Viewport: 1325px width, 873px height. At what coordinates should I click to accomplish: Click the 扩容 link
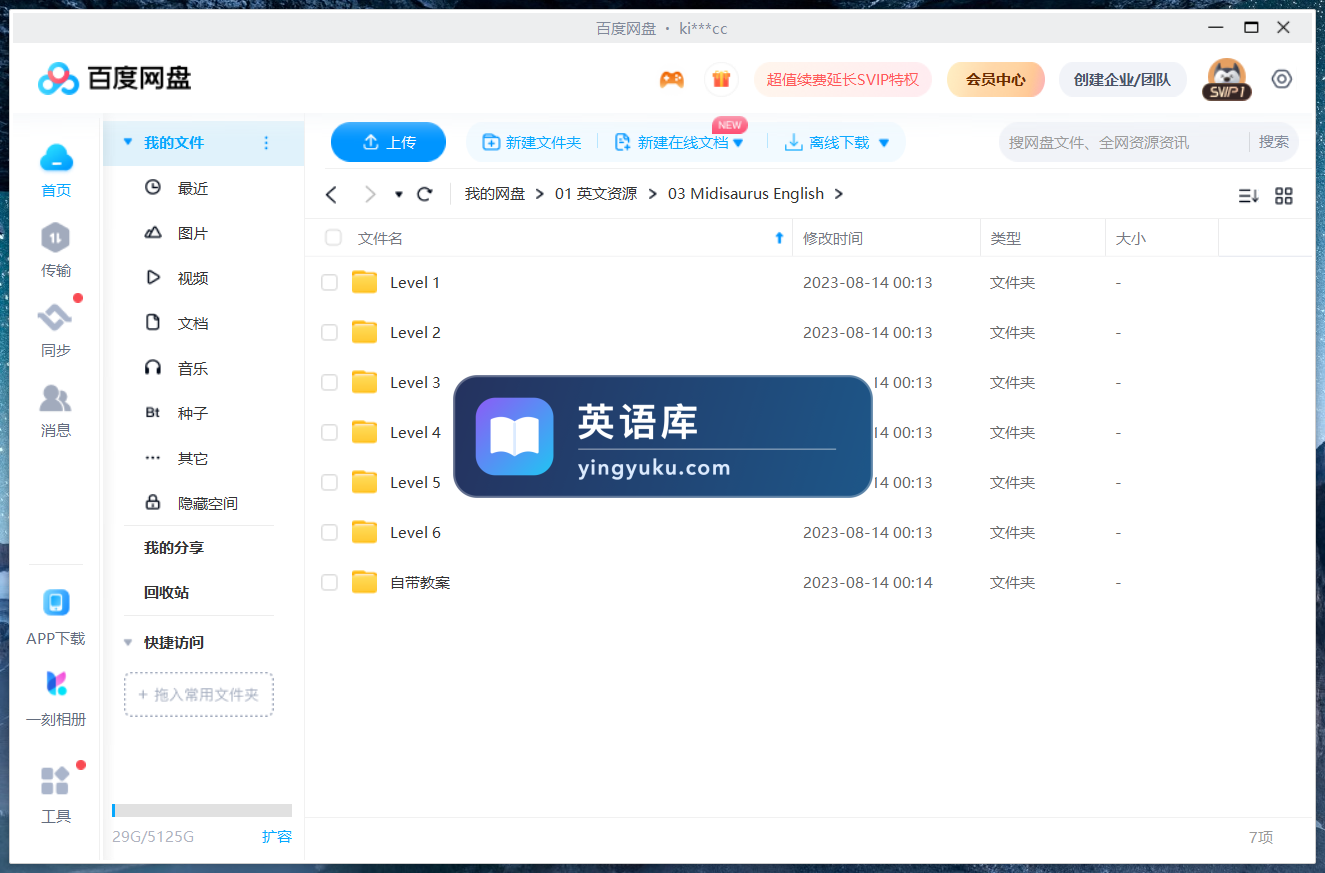click(x=277, y=836)
